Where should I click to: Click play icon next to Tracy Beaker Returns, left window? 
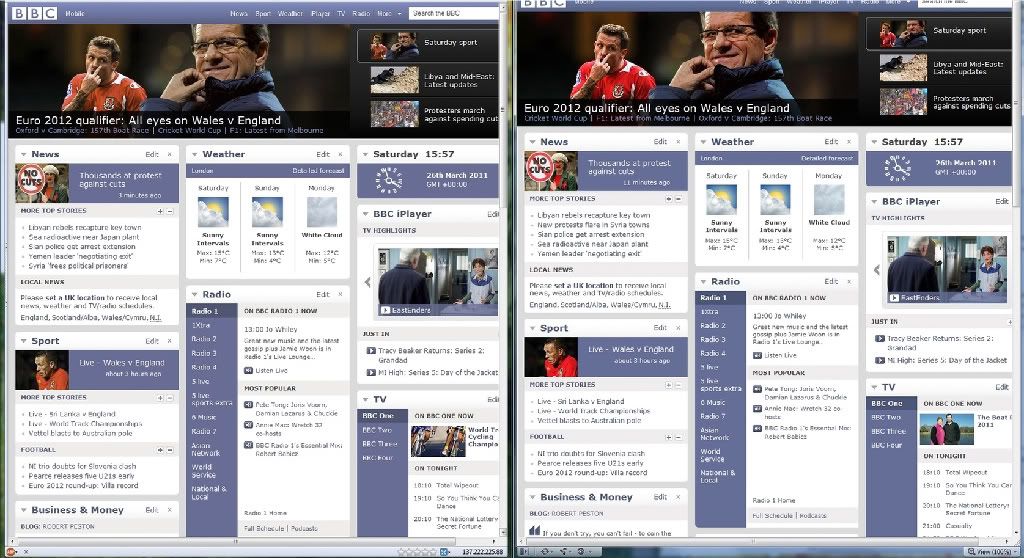(x=371, y=351)
